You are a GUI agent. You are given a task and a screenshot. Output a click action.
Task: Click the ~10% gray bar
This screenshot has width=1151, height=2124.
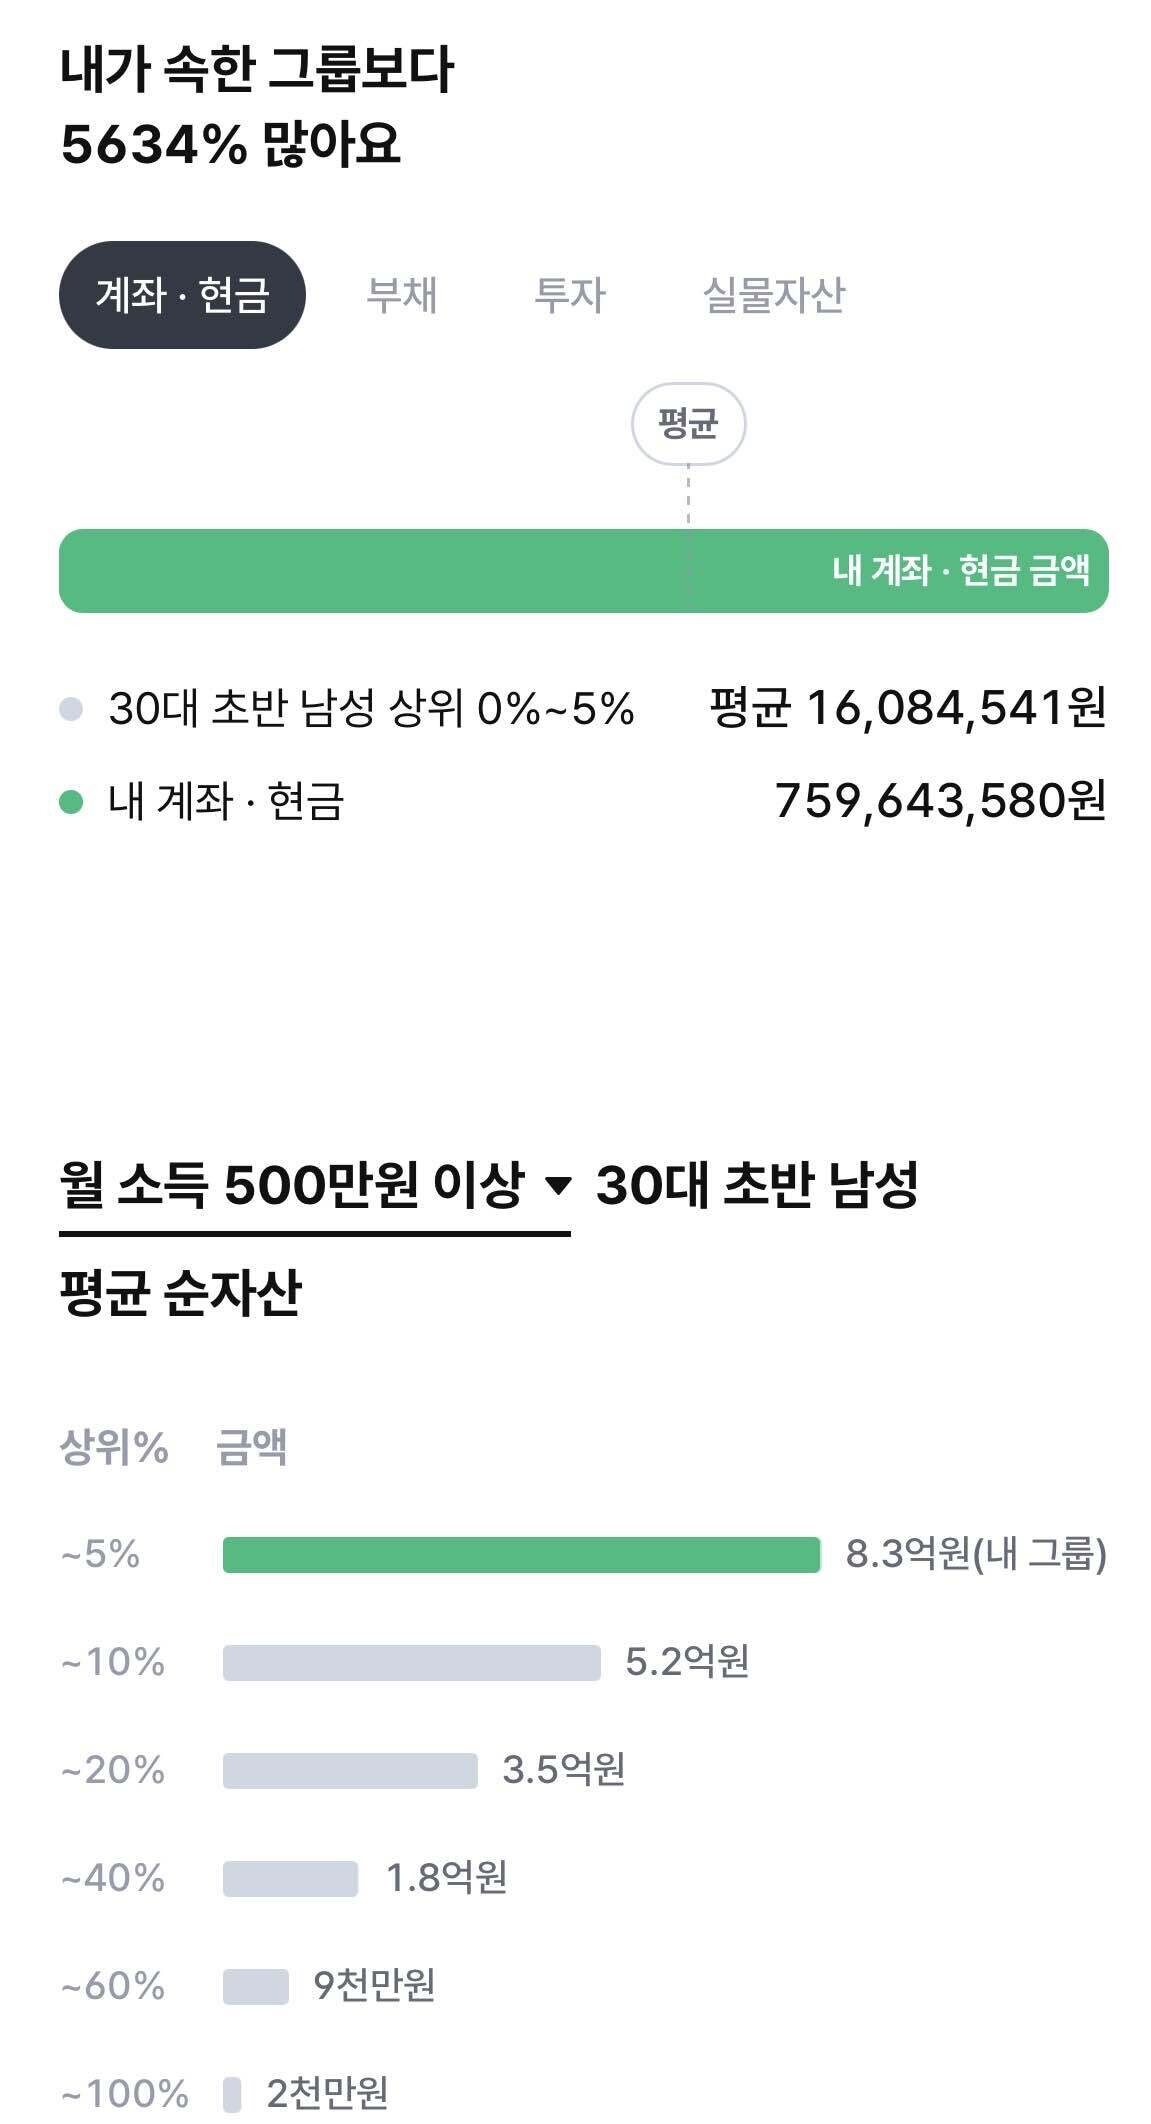410,1664
